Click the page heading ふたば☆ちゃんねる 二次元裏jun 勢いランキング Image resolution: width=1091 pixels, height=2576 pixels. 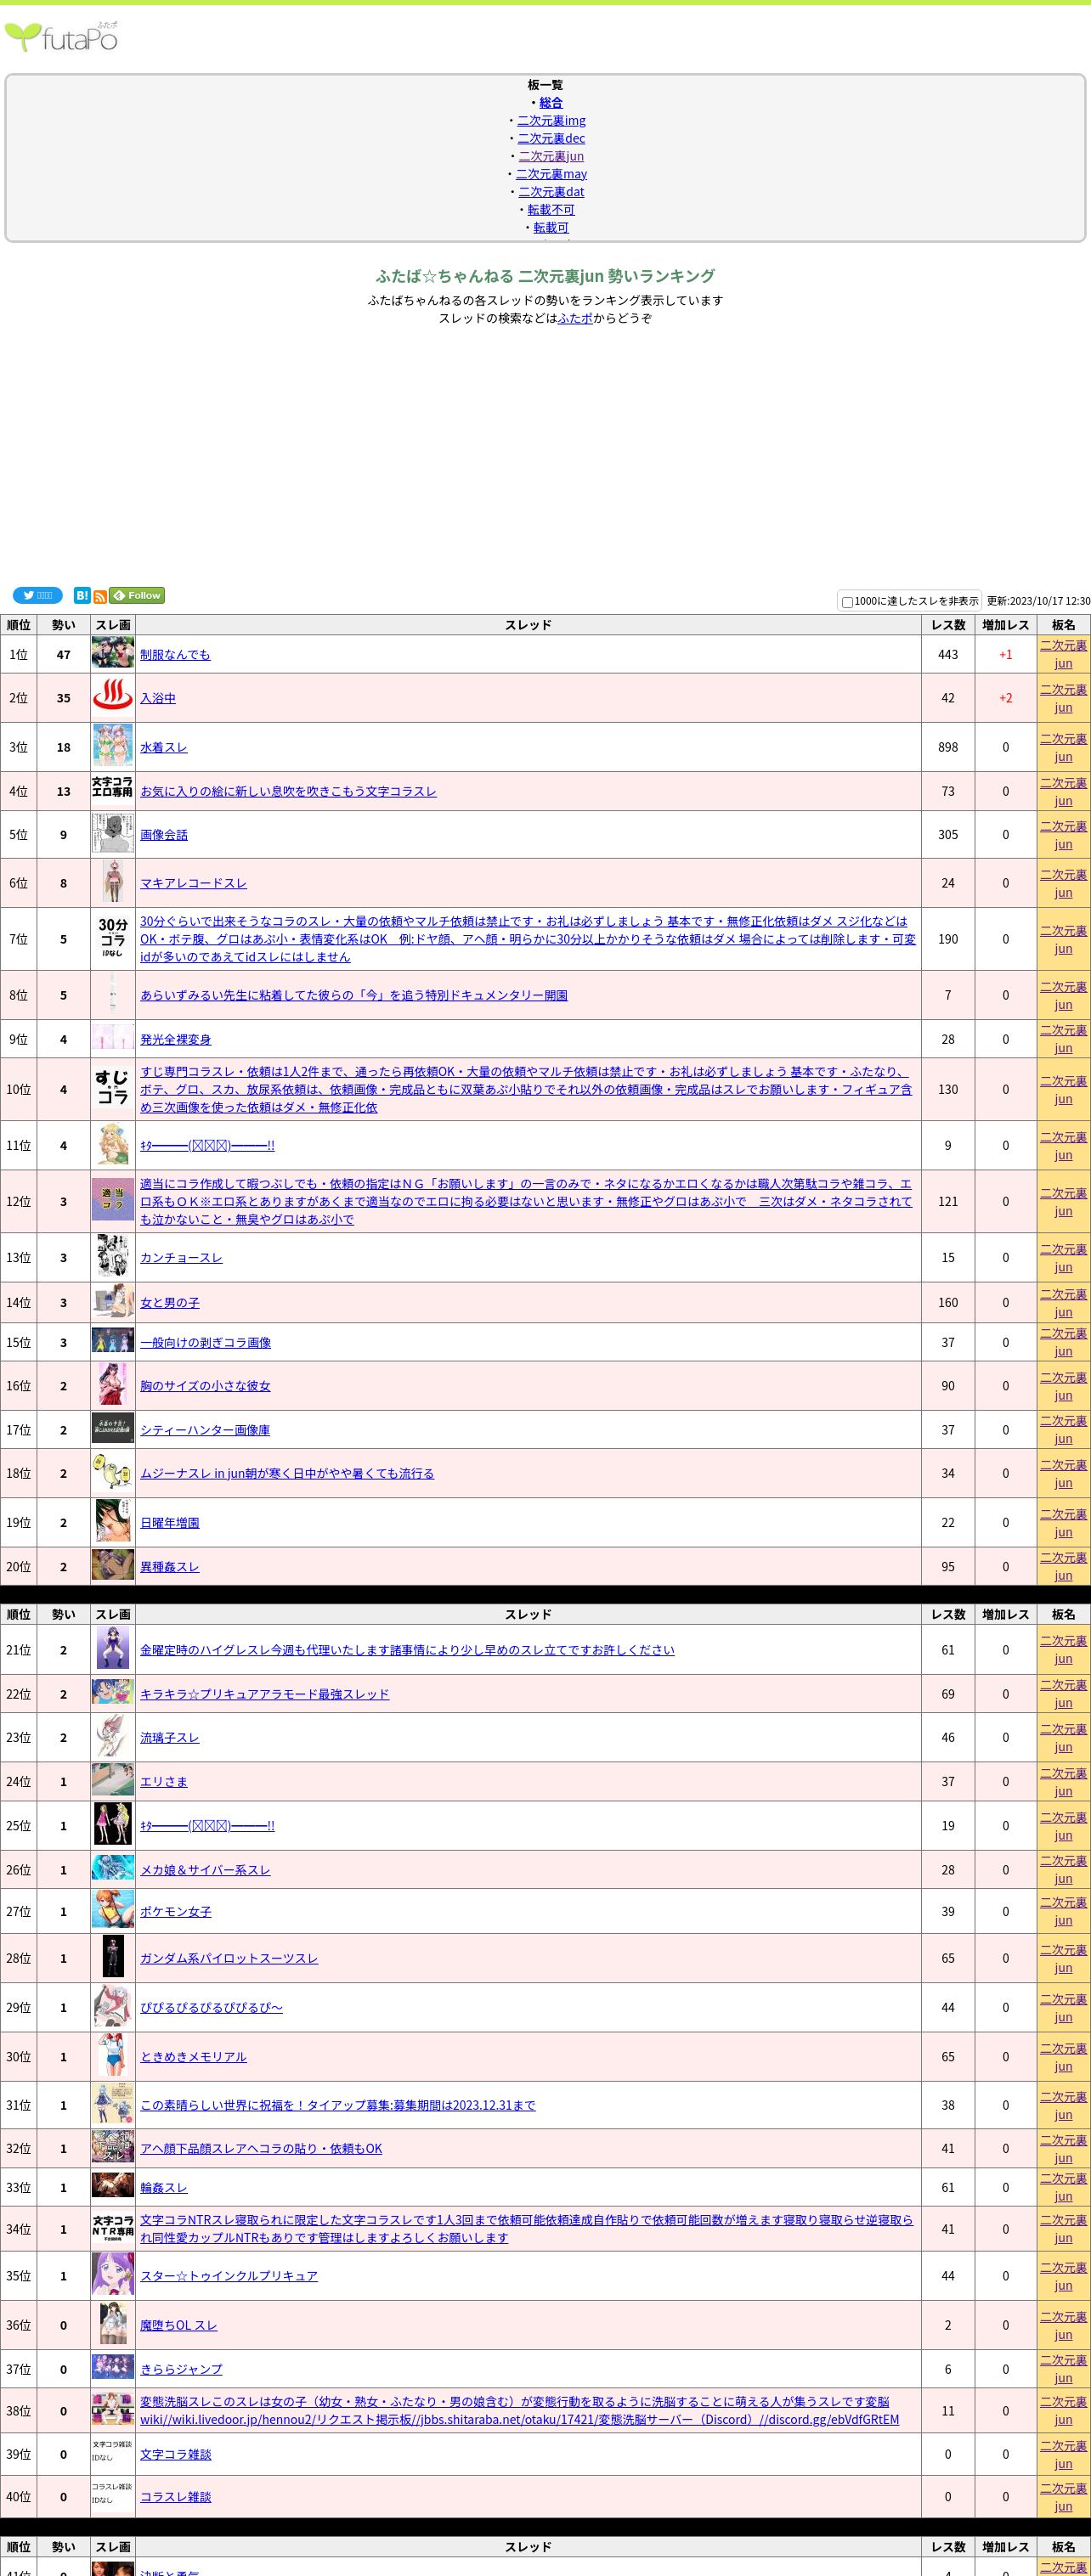click(545, 276)
